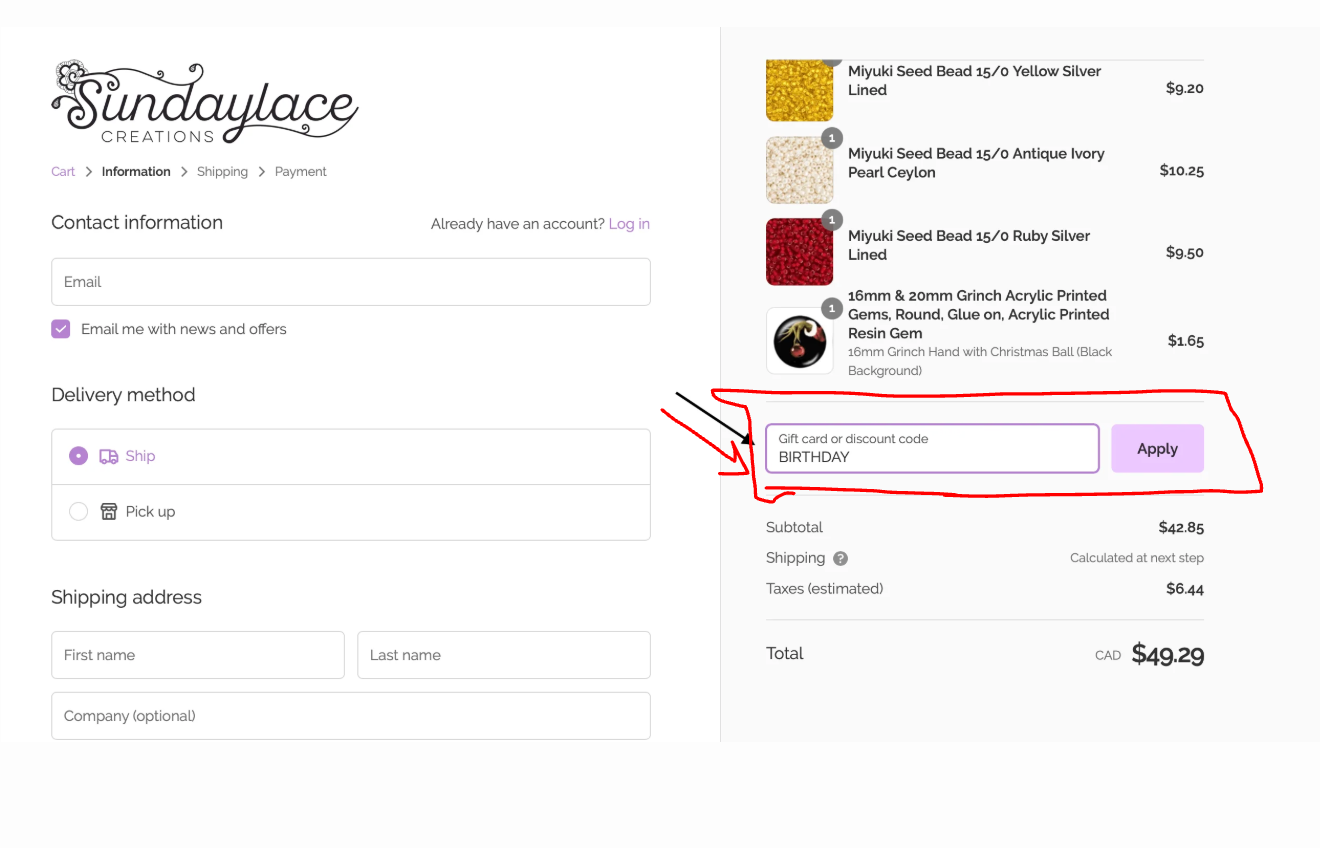Screen dimensions: 1320x848
Task: Click 'Miyuki Seed Bead 15/0 Yellow Silver Lined' text
Action: click(975, 81)
